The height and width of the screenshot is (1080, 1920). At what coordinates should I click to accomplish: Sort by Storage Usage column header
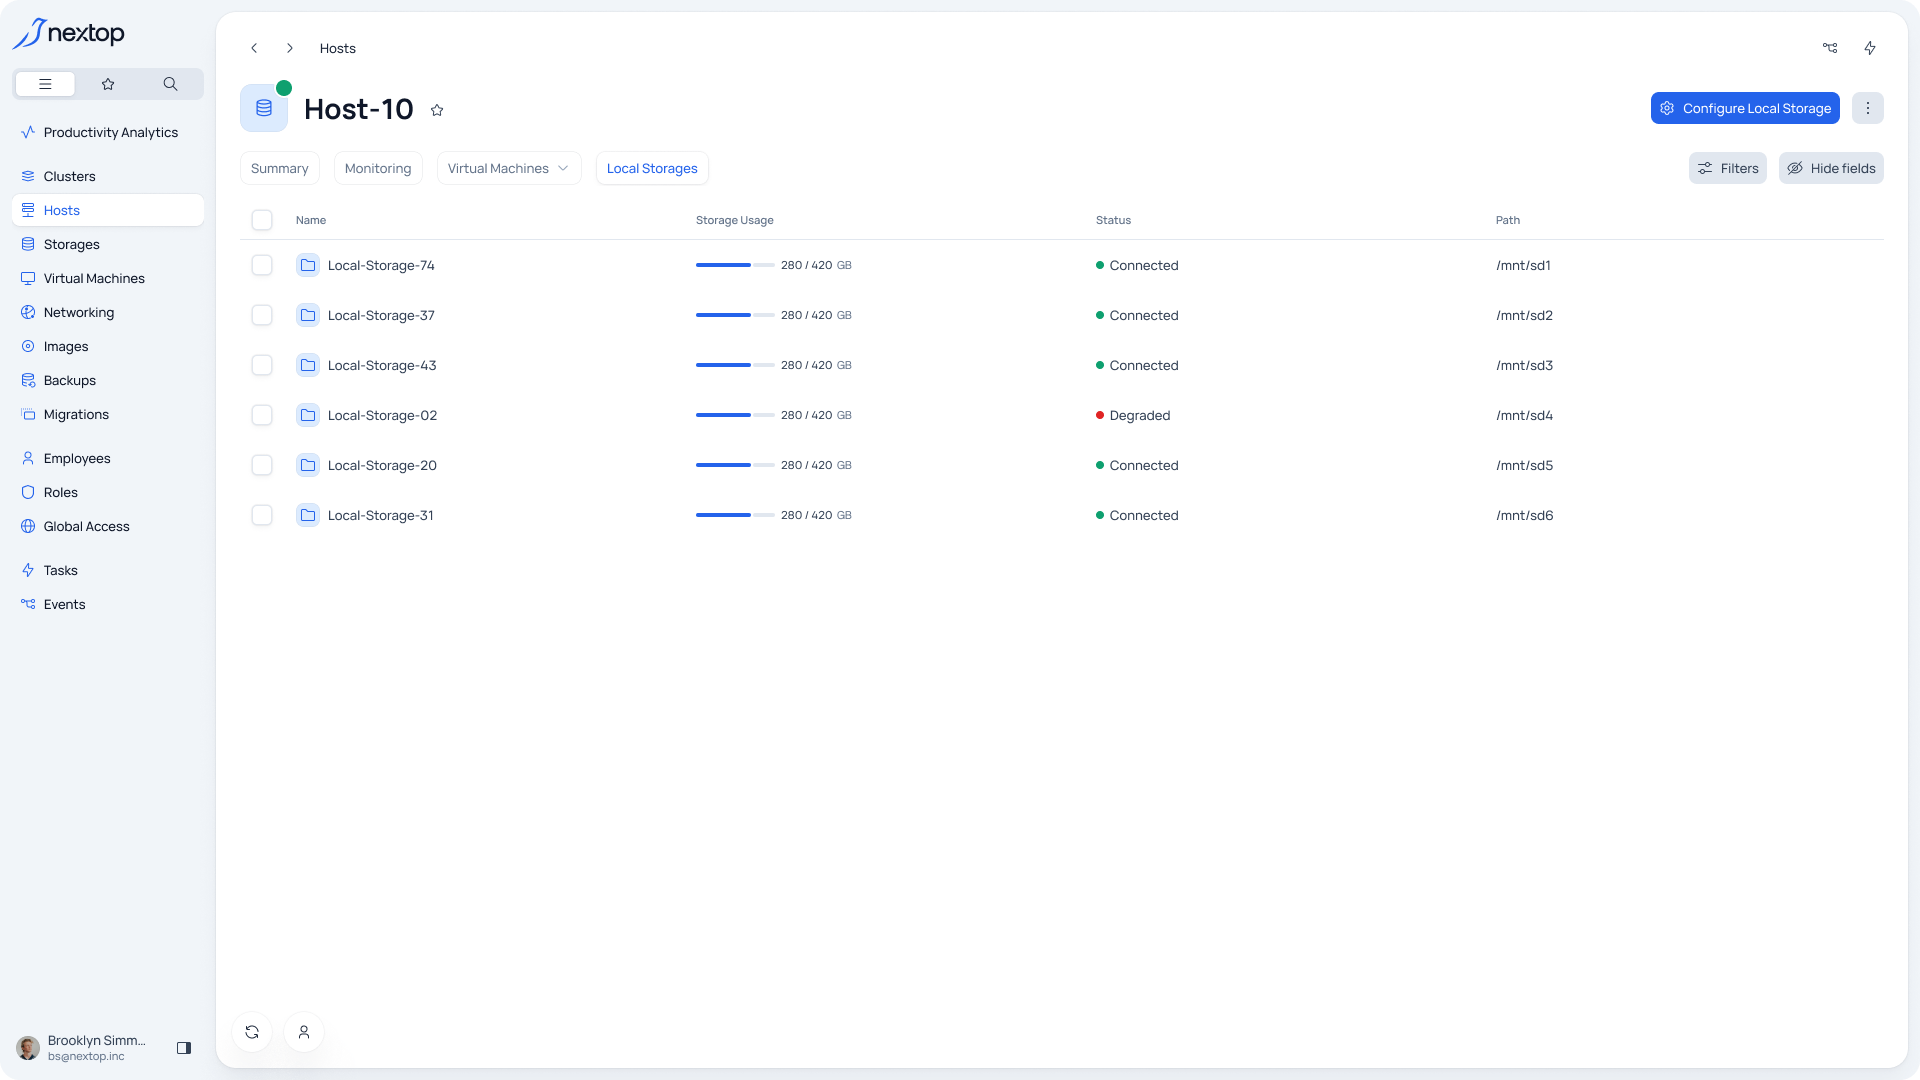(735, 220)
